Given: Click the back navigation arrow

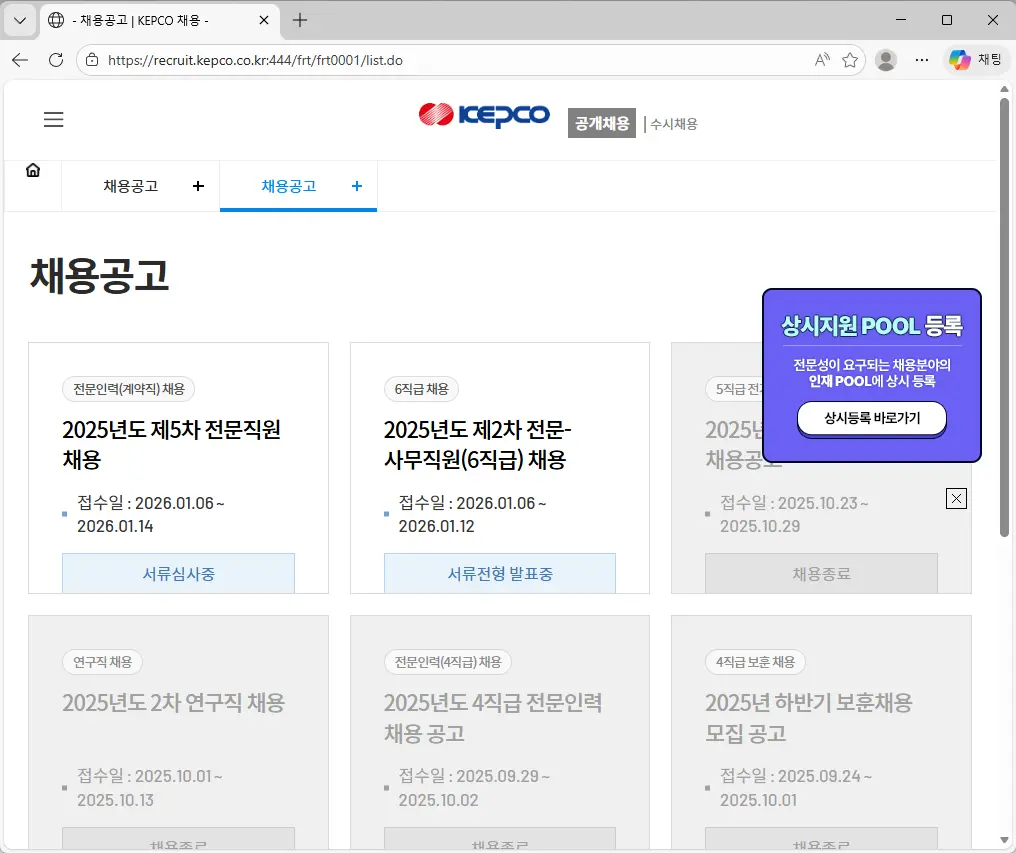Looking at the screenshot, I should point(20,59).
